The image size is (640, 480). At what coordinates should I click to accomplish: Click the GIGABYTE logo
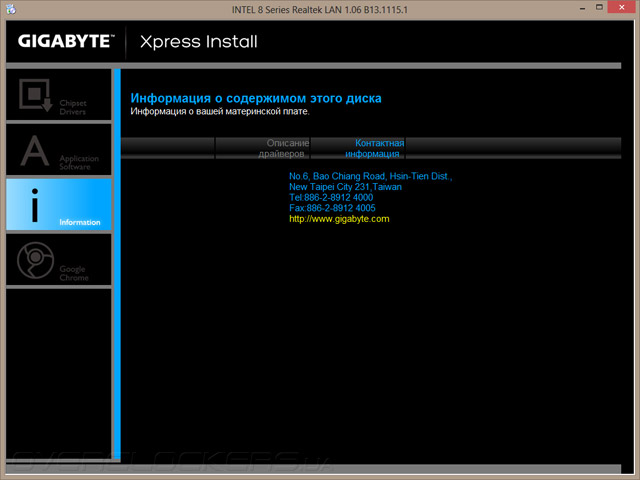coord(66,41)
